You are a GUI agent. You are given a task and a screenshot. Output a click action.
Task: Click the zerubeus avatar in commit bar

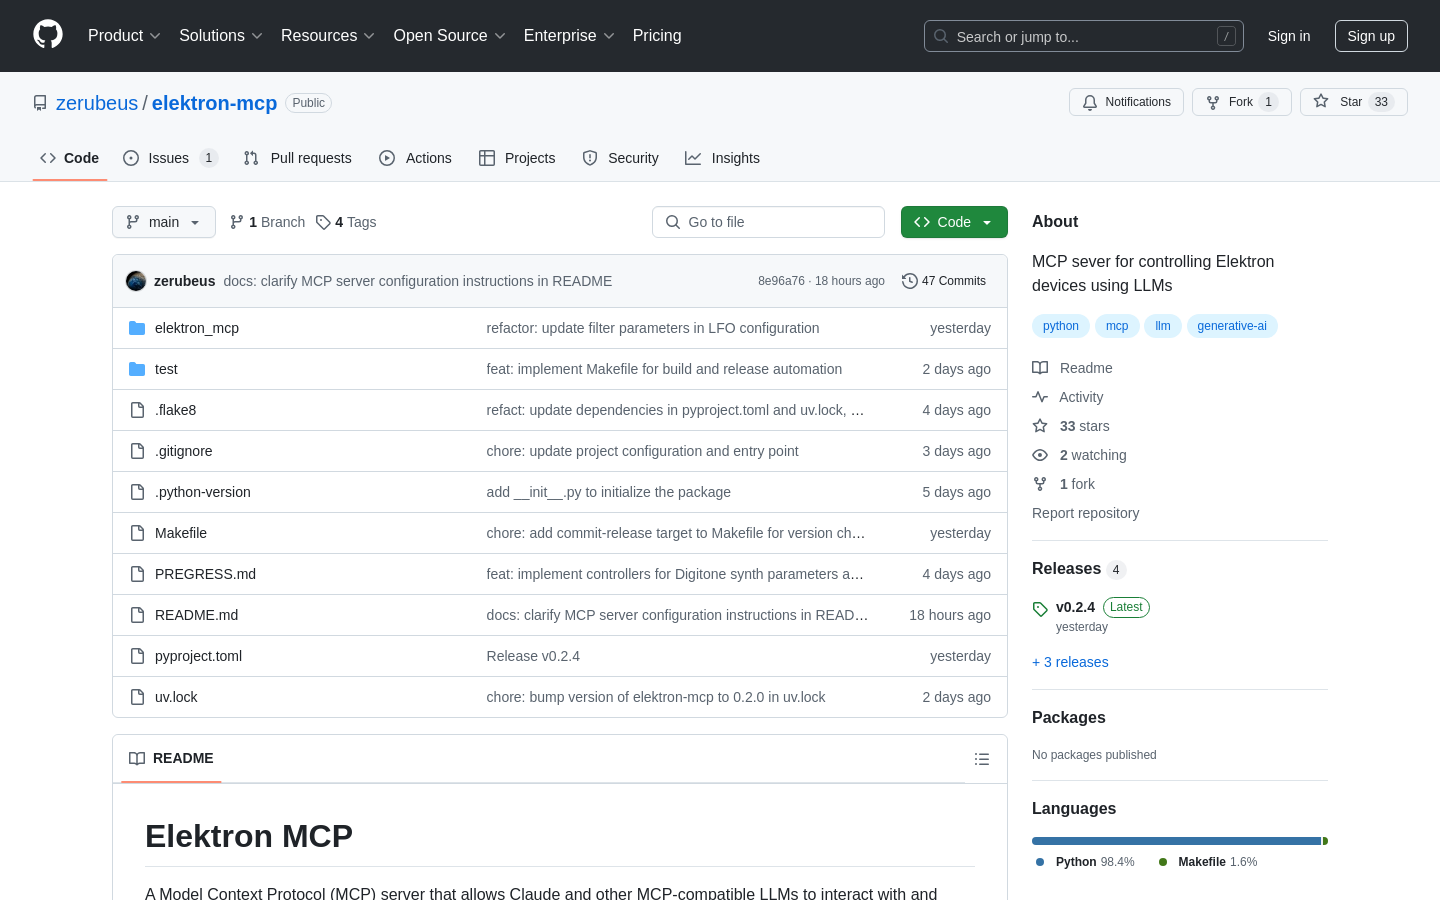(x=136, y=281)
